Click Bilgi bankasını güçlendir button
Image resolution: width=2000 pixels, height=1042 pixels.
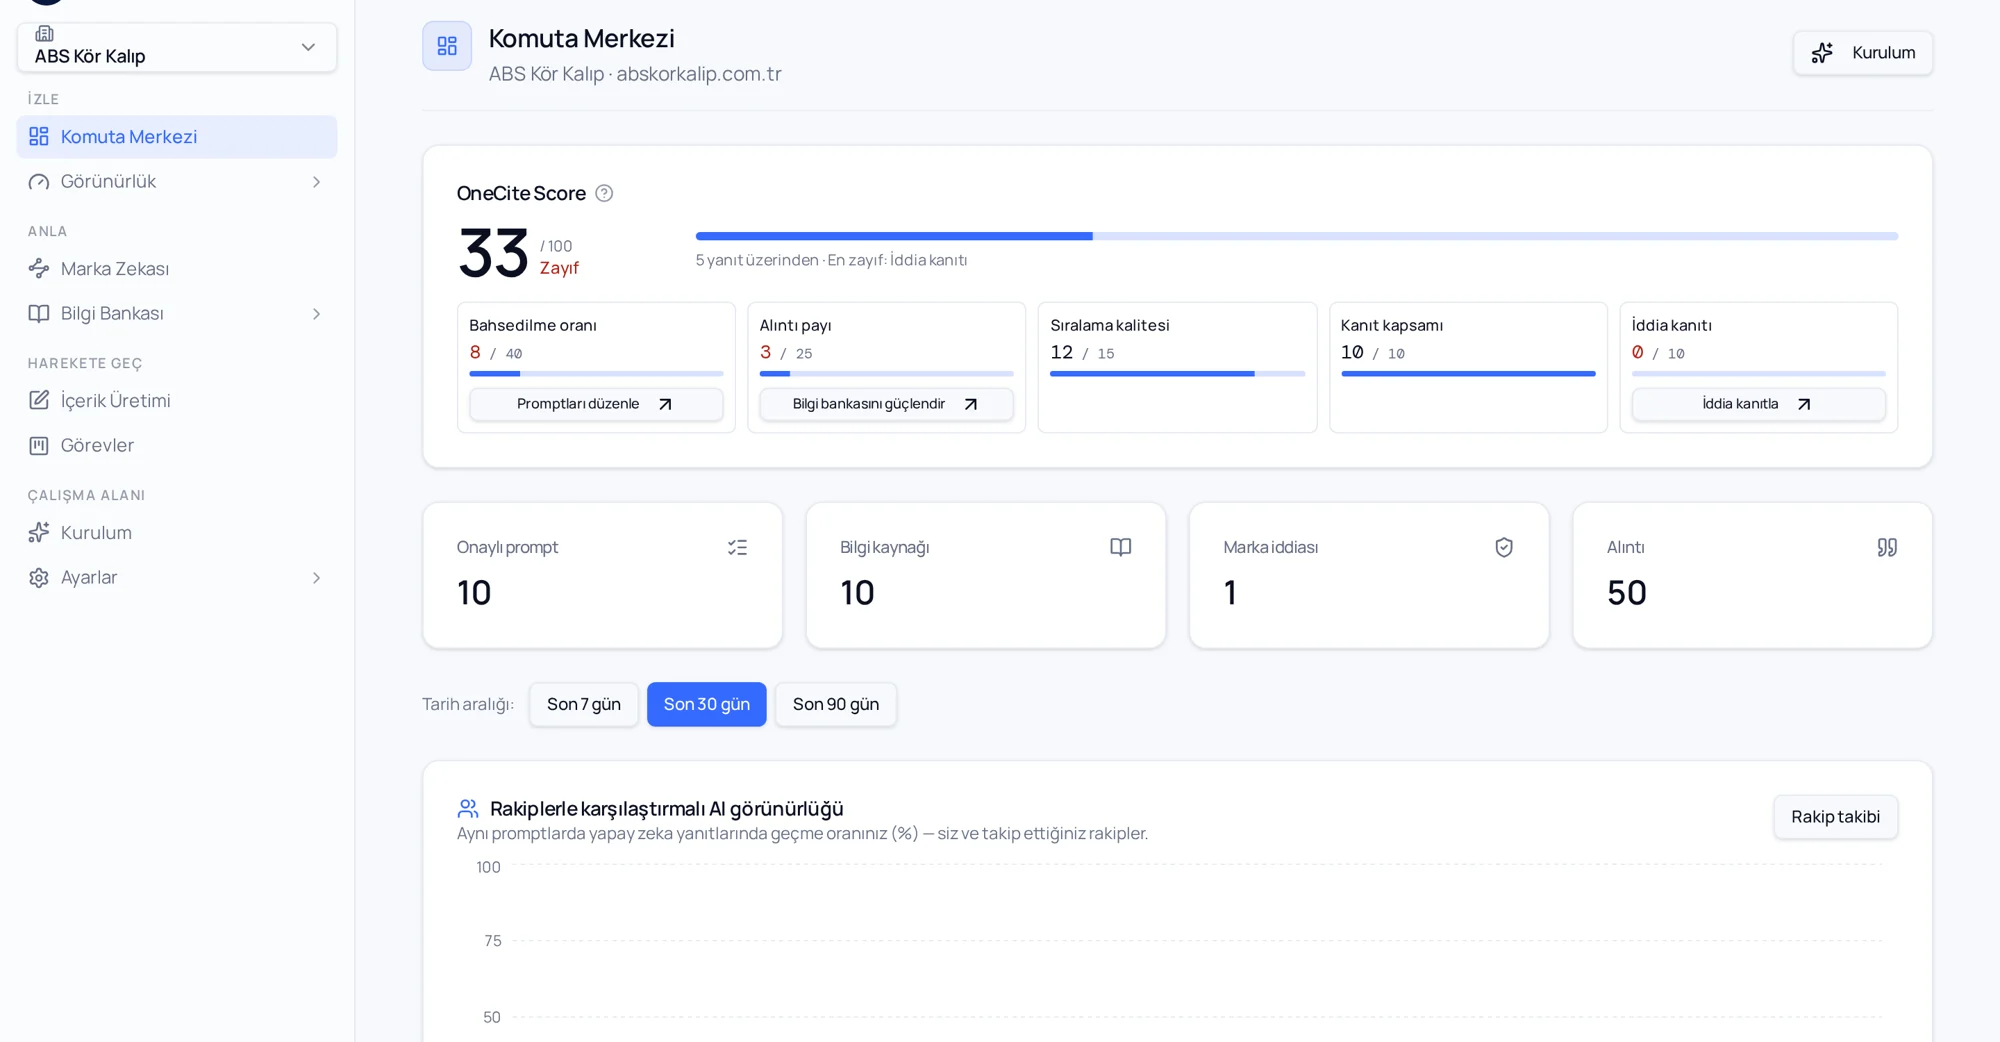coord(886,404)
